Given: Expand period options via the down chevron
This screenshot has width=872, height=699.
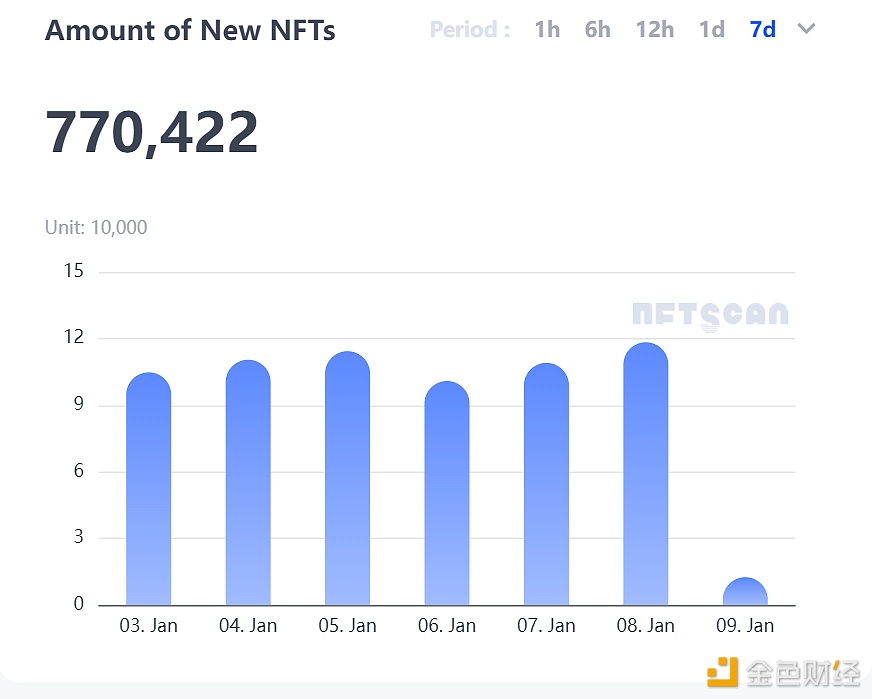Looking at the screenshot, I should (806, 29).
